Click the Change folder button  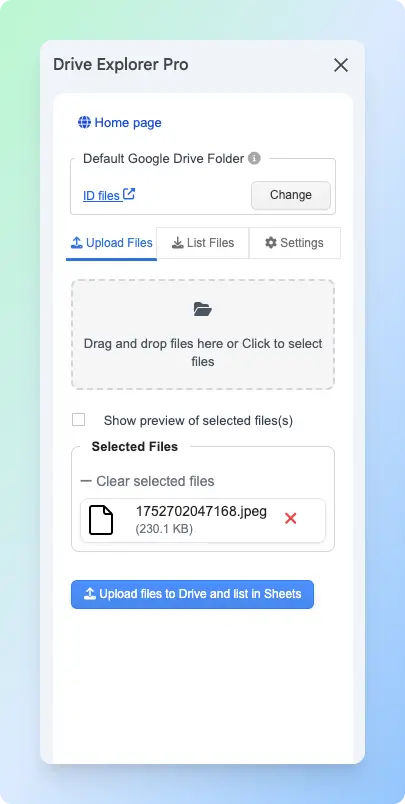(291, 195)
